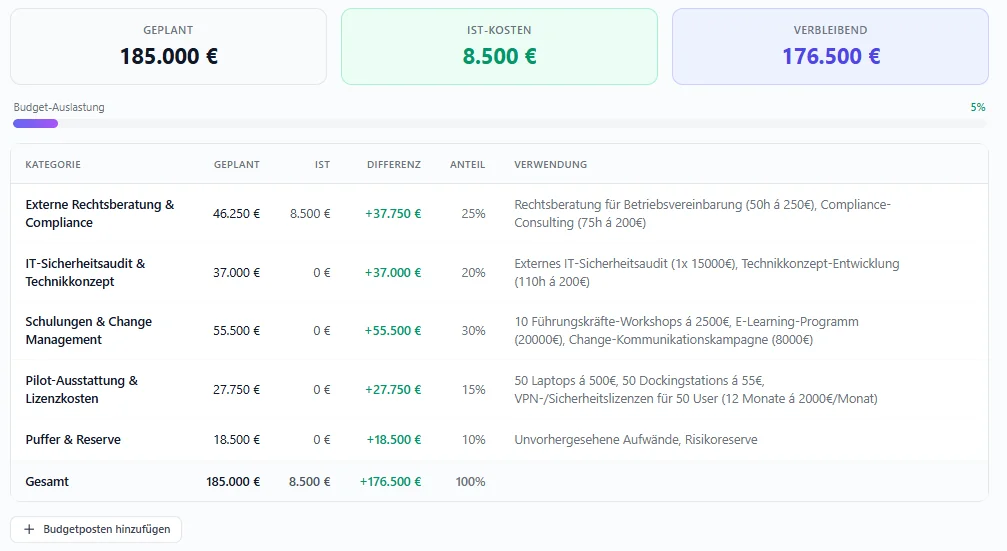Viewport: 1007px width, 551px height.
Task: Click the Gesamt total row label
Action: 47,481
